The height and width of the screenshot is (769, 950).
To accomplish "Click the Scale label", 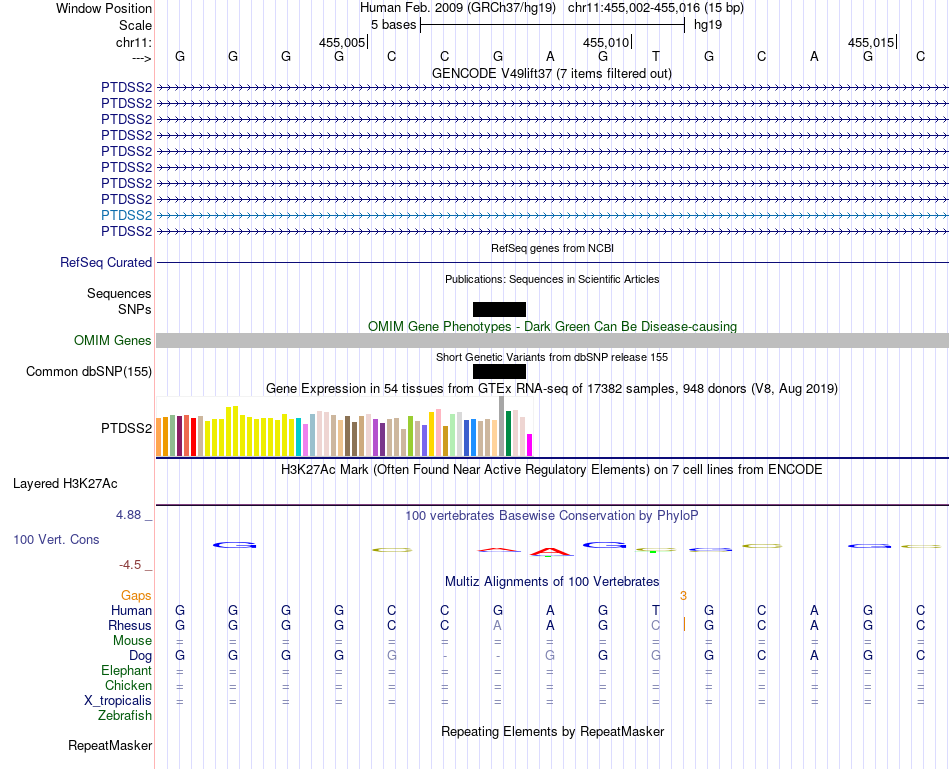I will pos(135,25).
